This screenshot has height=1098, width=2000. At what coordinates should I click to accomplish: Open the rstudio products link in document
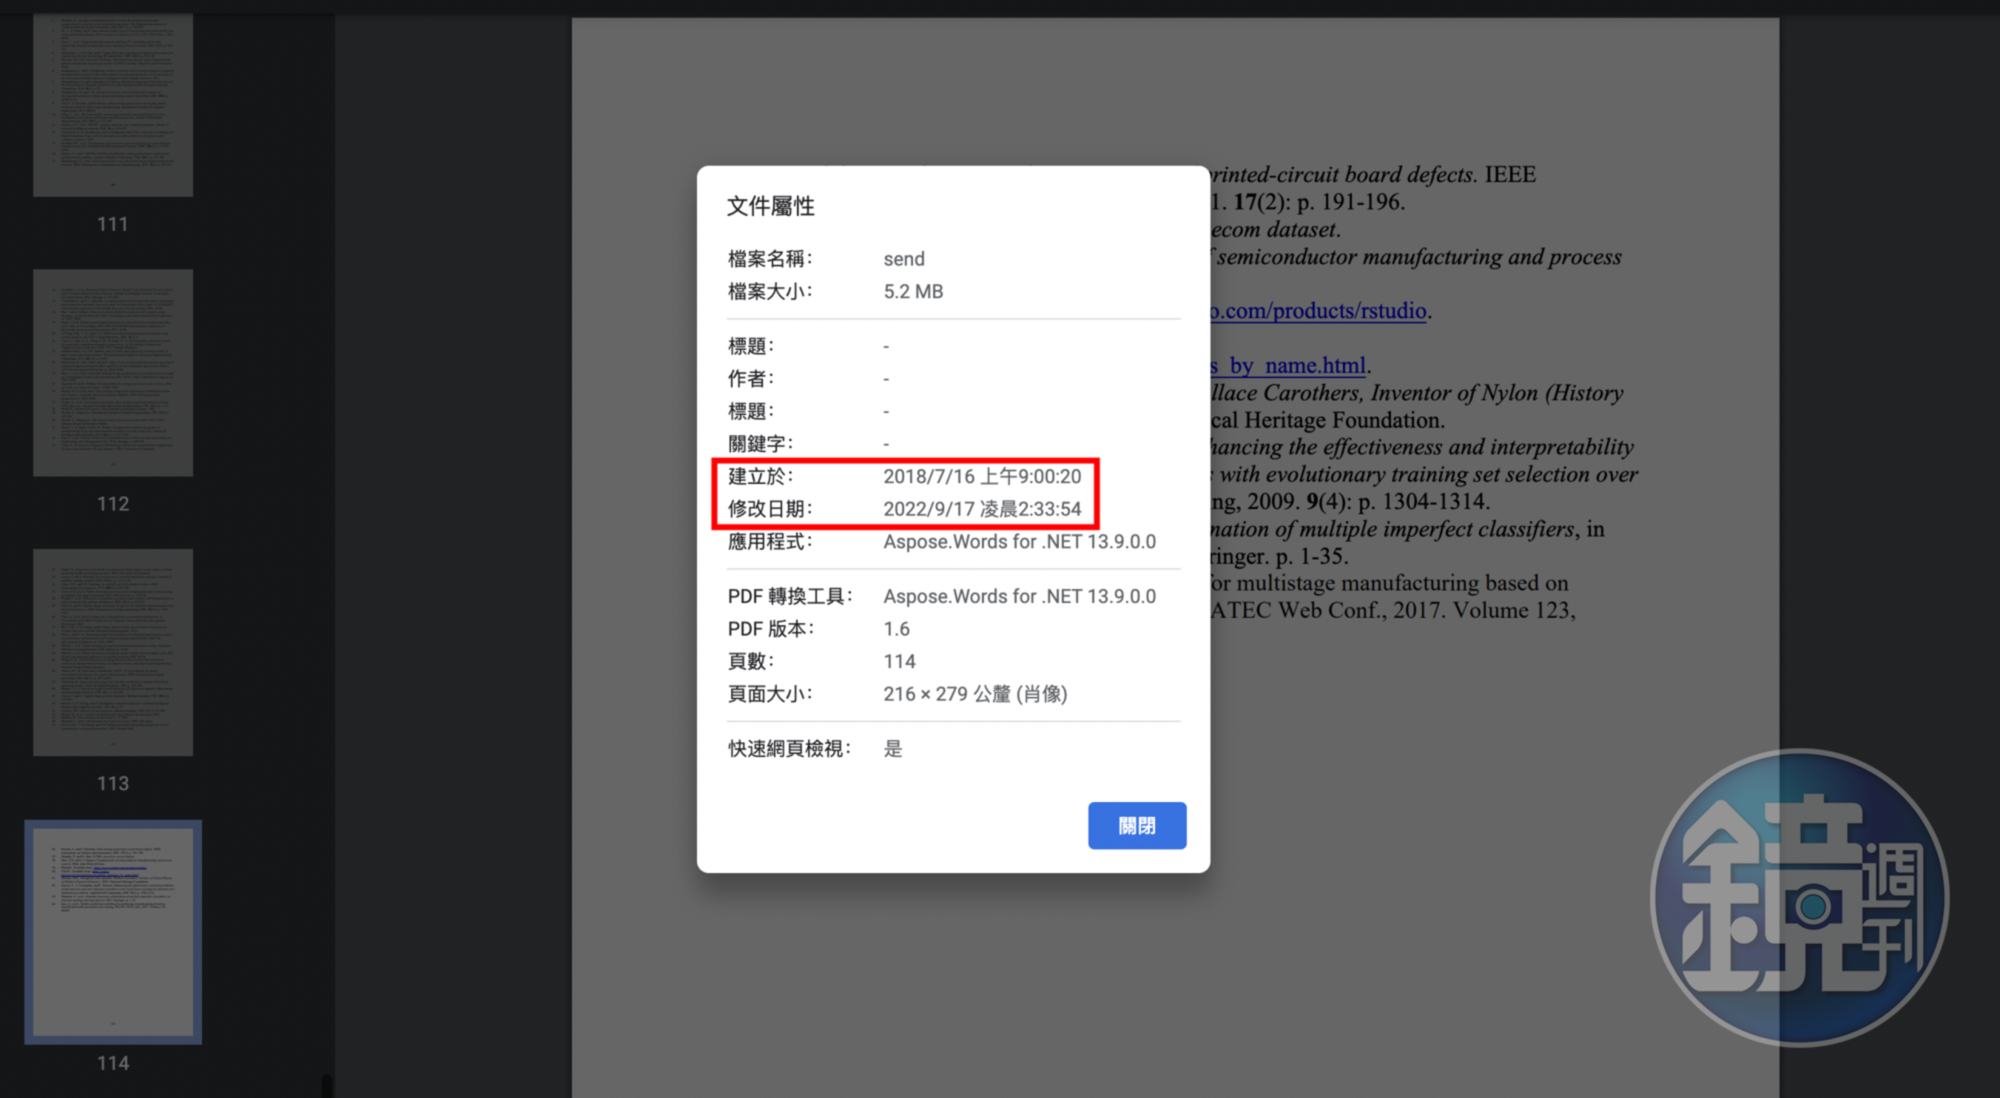(x=1318, y=311)
